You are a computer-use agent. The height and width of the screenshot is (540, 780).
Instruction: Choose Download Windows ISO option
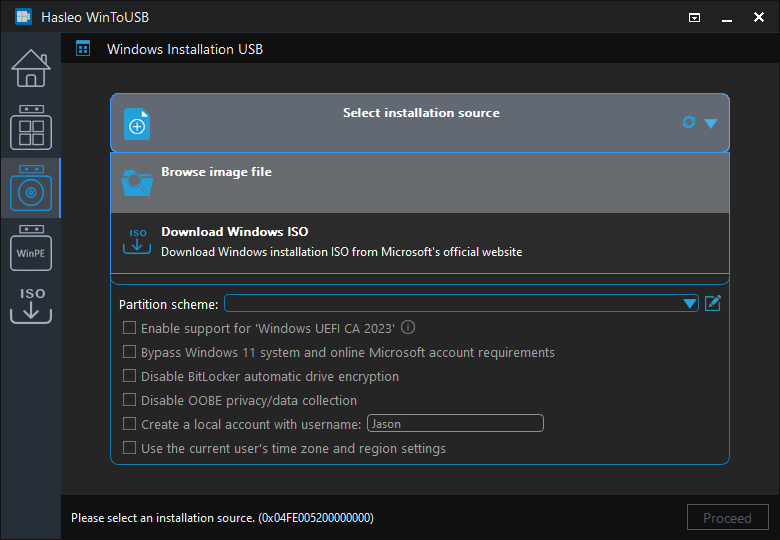(420, 243)
